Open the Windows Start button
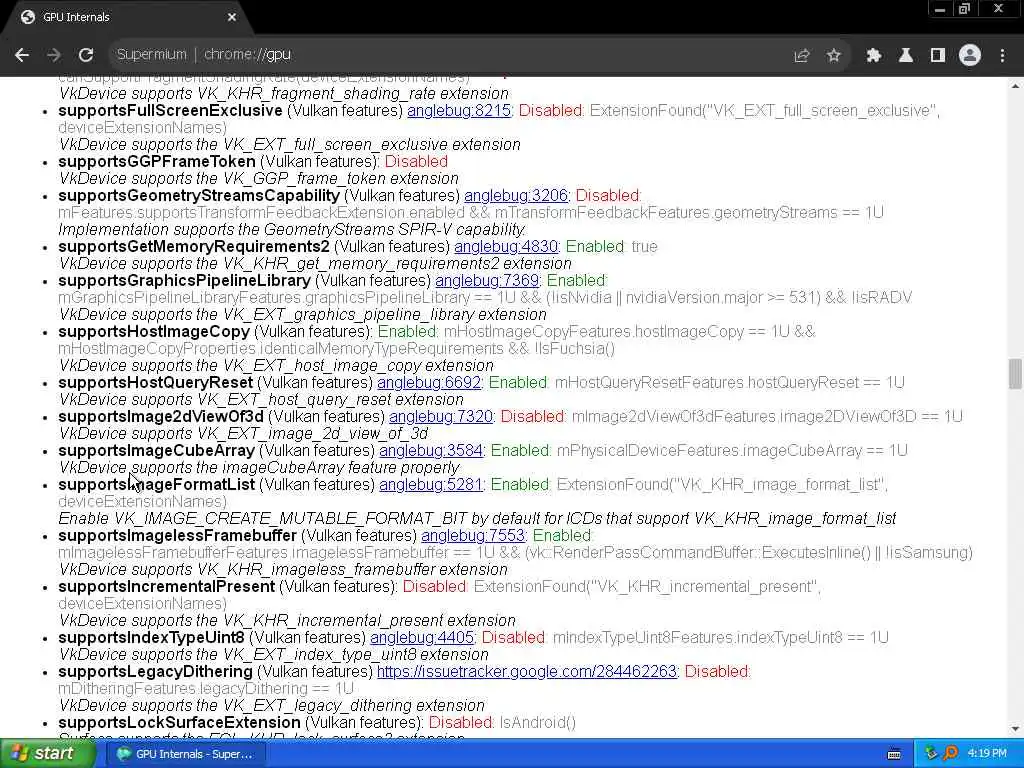 [47, 754]
